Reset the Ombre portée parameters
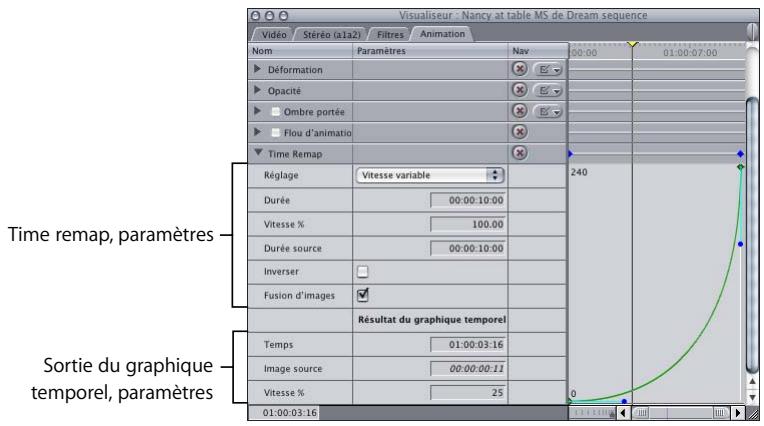The width and height of the screenshot is (764, 426). (x=519, y=111)
